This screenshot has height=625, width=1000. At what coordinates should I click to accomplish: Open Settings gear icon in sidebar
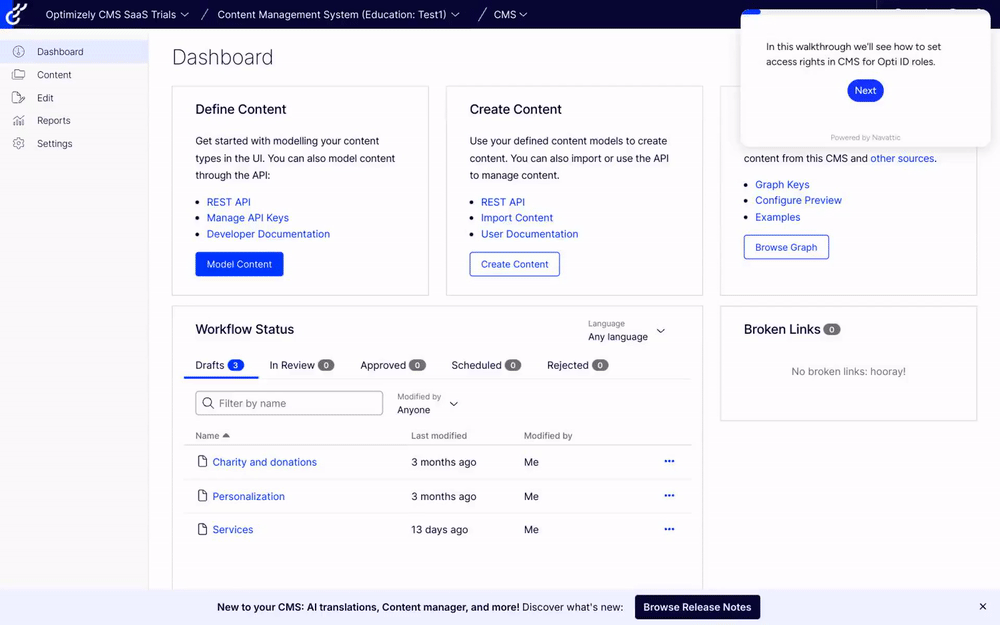[x=18, y=144]
